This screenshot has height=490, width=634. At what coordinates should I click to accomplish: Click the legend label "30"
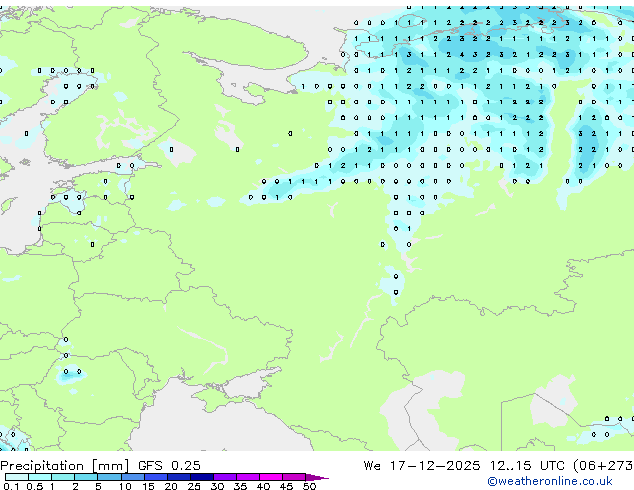pyautogui.click(x=217, y=486)
